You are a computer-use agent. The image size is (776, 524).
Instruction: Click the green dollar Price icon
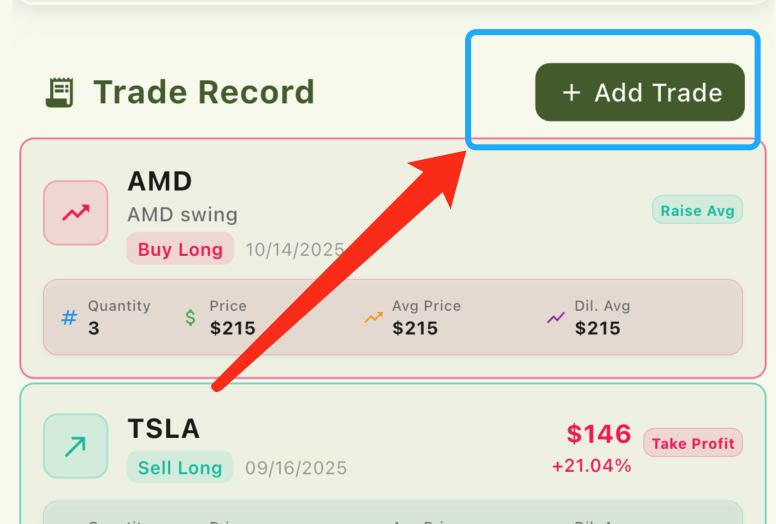click(x=190, y=318)
